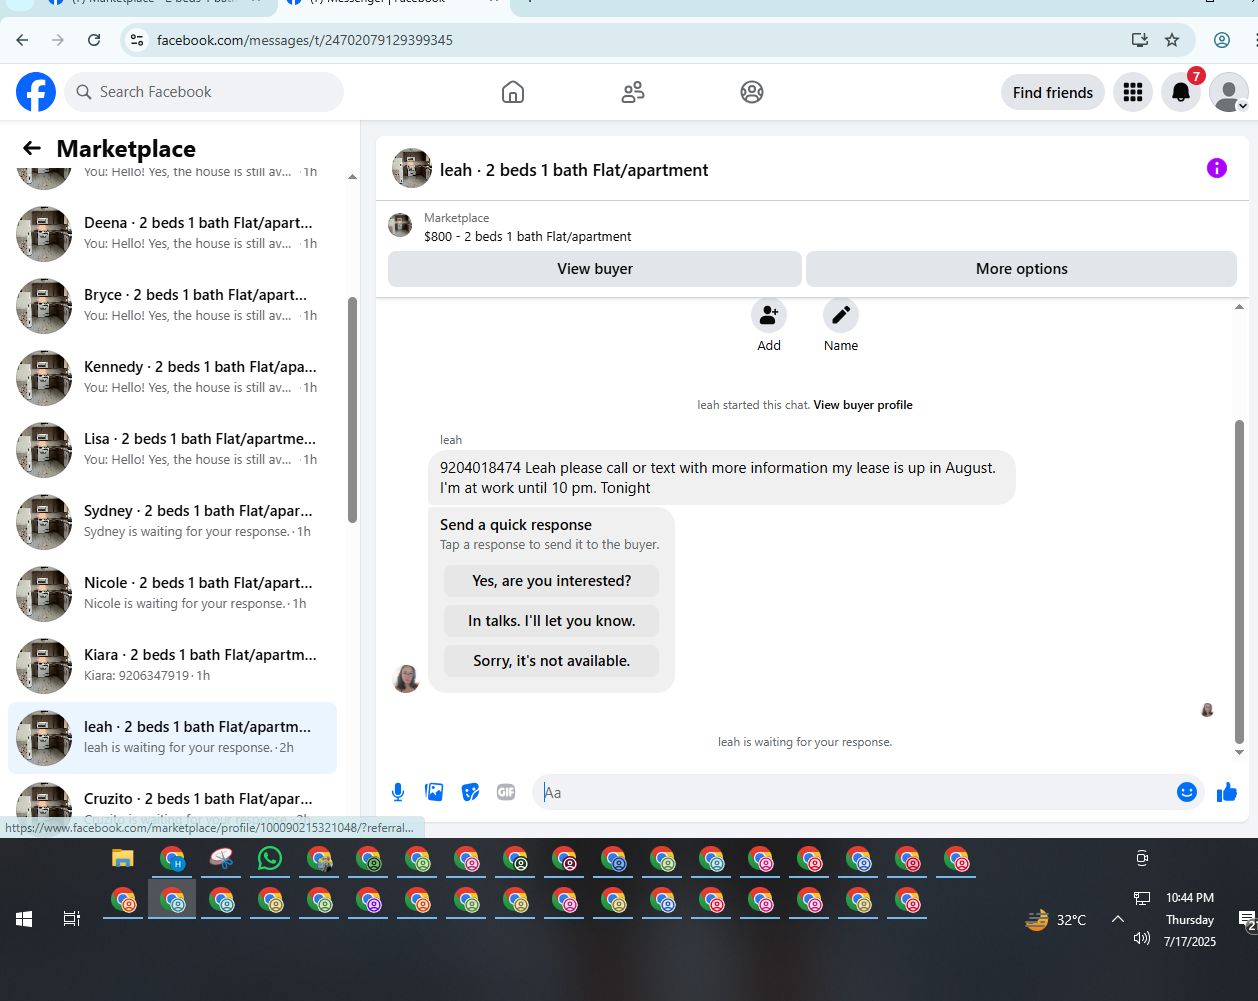Choose a sticker icon
Viewport: 1258px width, 1001px height.
click(470, 792)
